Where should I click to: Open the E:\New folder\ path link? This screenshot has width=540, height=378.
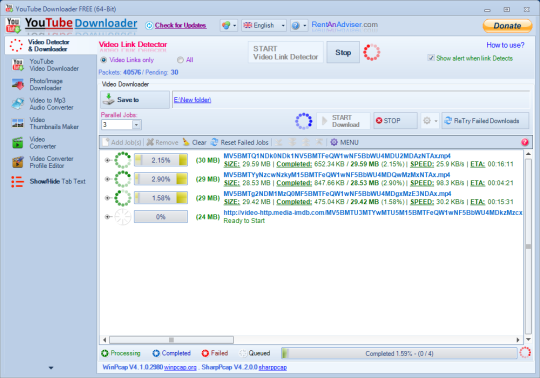pyautogui.click(x=192, y=100)
